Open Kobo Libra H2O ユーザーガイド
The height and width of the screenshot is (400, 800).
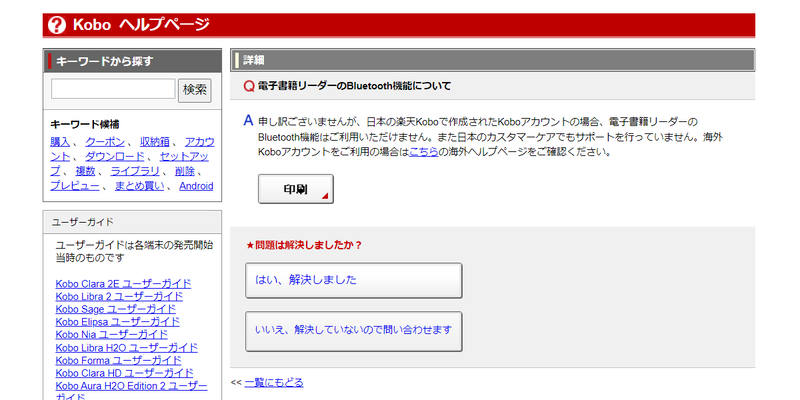pos(127,348)
